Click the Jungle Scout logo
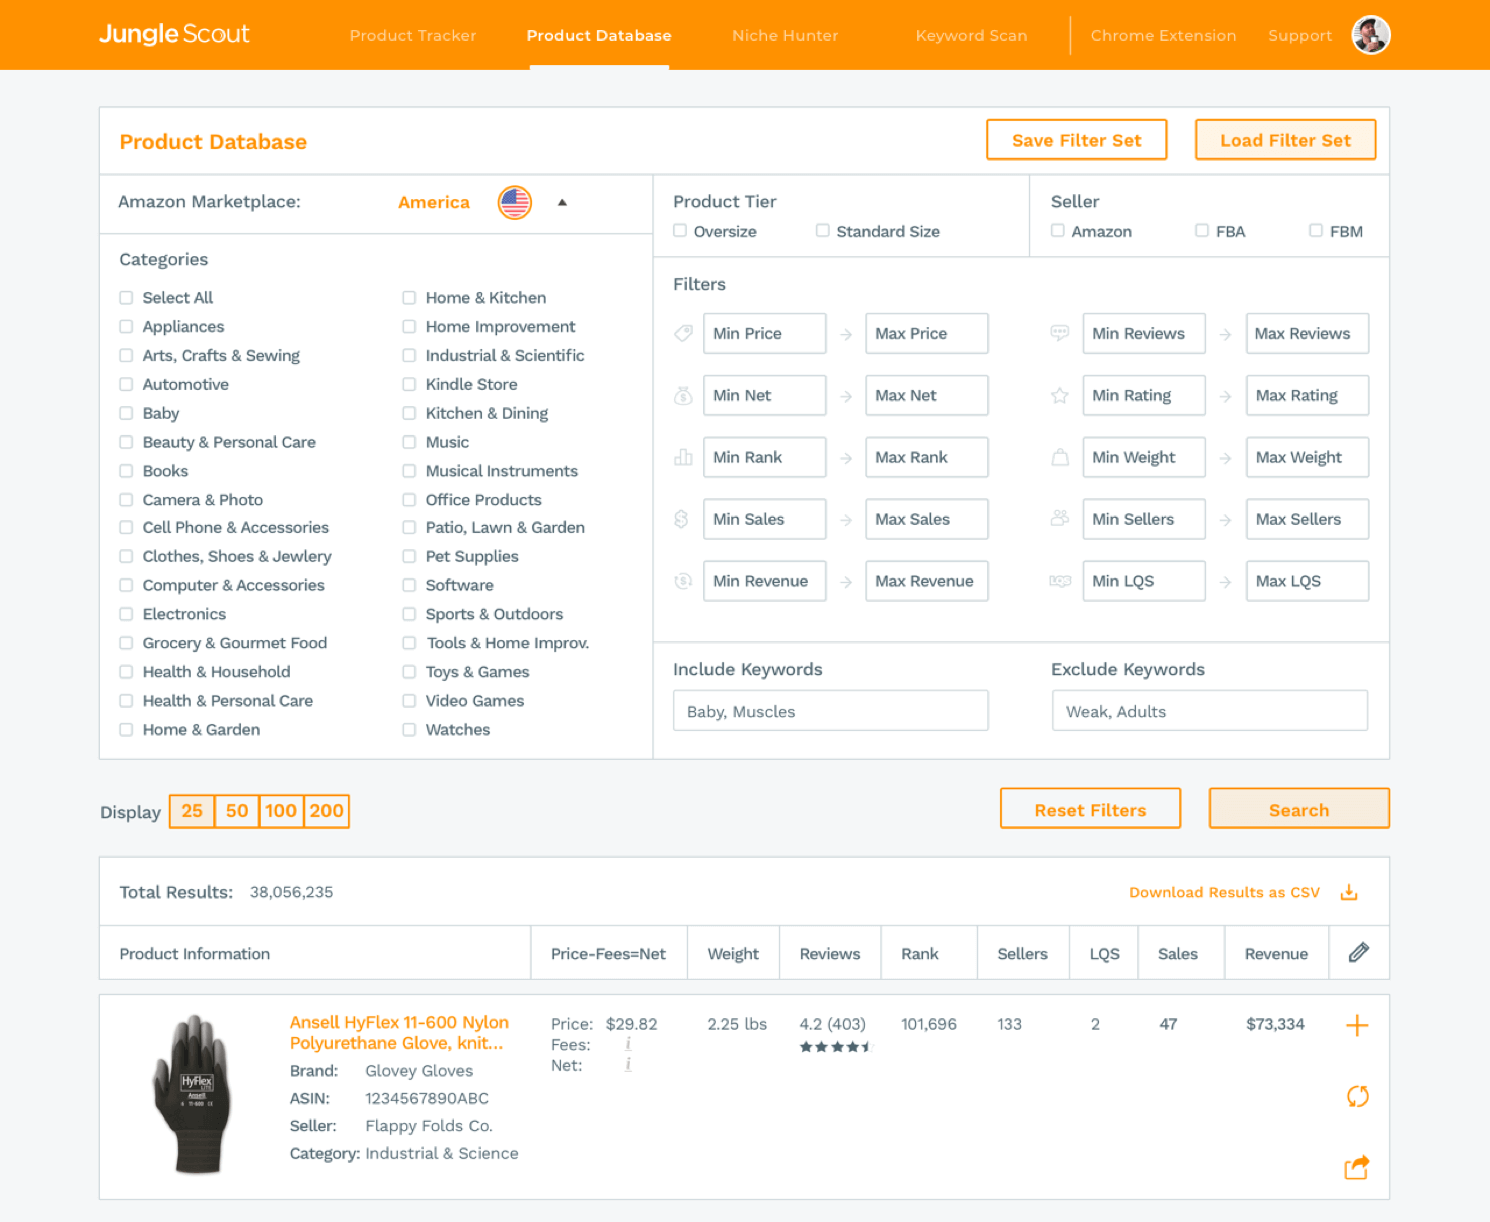1490x1222 pixels. 174,34
